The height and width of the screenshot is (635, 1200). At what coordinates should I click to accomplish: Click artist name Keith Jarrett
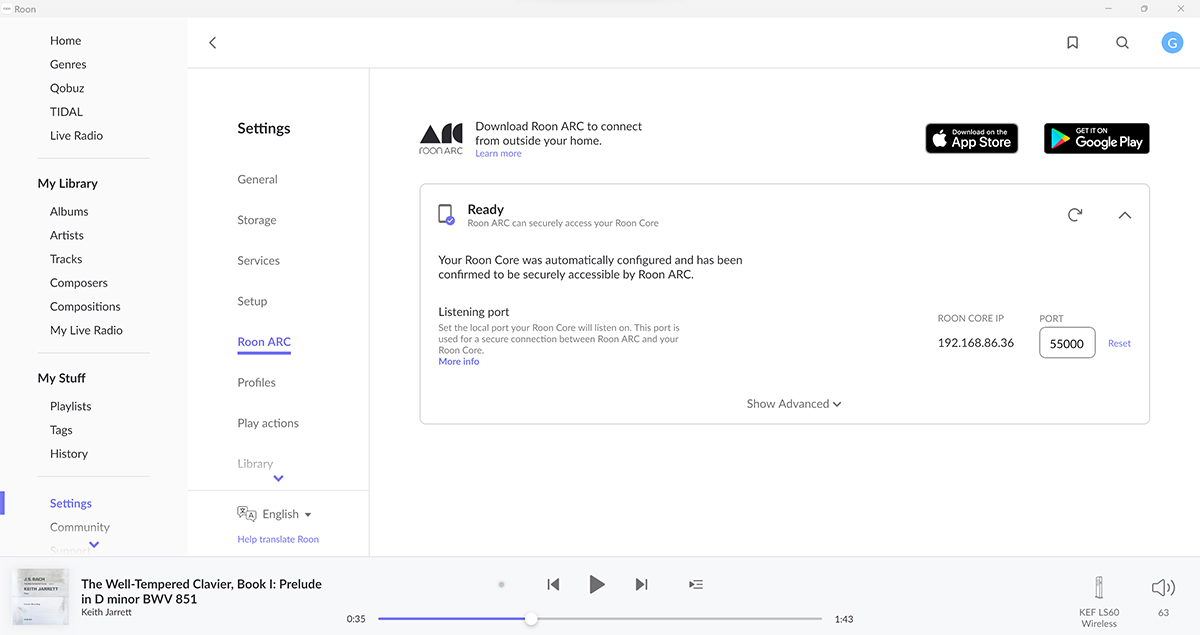pos(106,612)
